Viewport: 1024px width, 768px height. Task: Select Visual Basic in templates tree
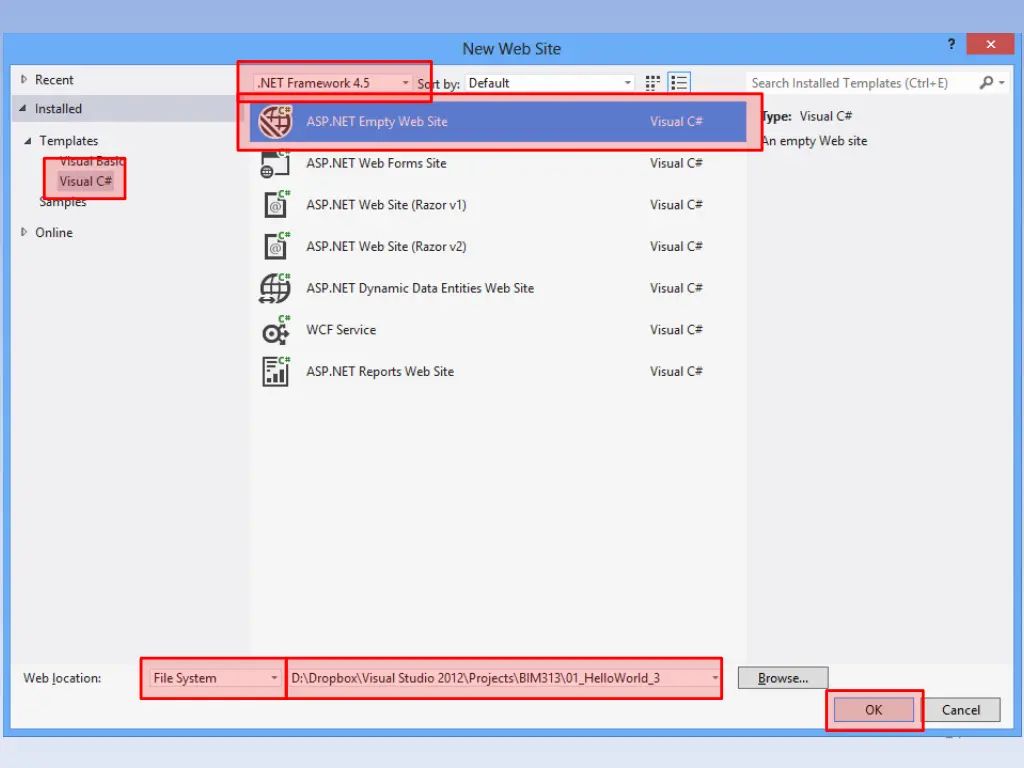coord(91,161)
